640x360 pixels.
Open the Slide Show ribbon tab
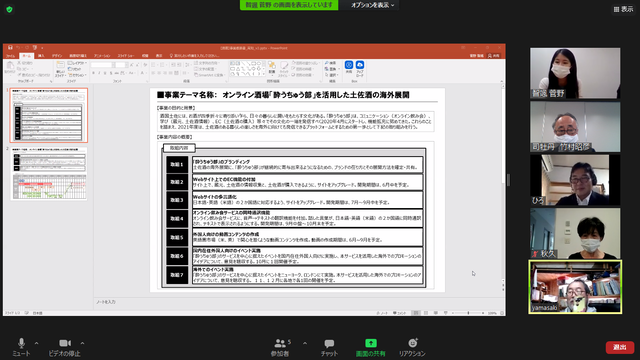[x=126, y=56]
